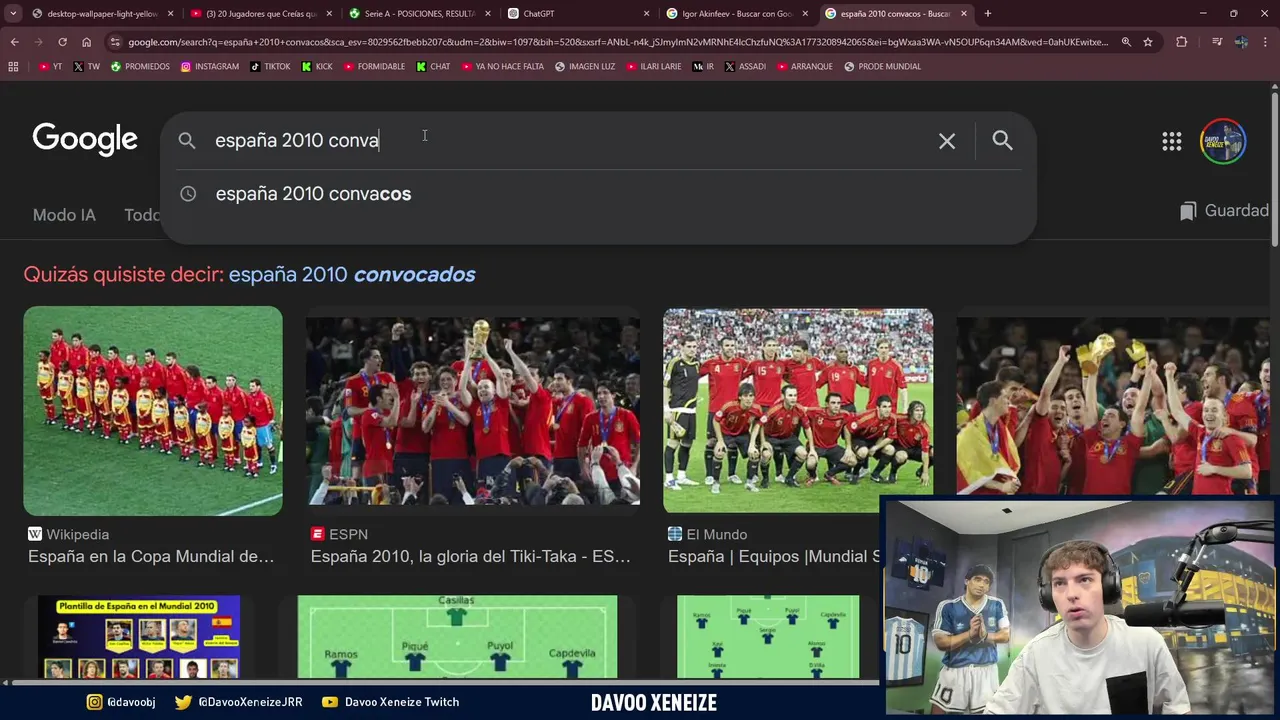Image resolution: width=1280 pixels, height=720 pixels.
Task: Open the ESPN trophy celebration image
Action: point(473,411)
